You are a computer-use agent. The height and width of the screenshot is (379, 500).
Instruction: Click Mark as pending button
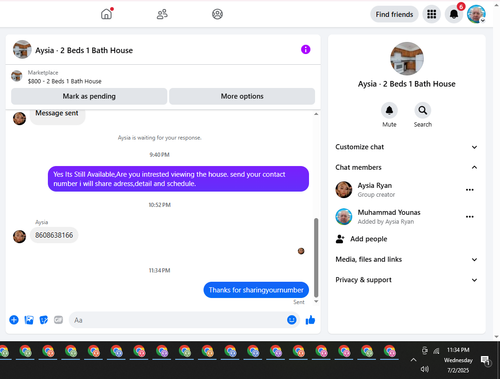[x=89, y=96]
